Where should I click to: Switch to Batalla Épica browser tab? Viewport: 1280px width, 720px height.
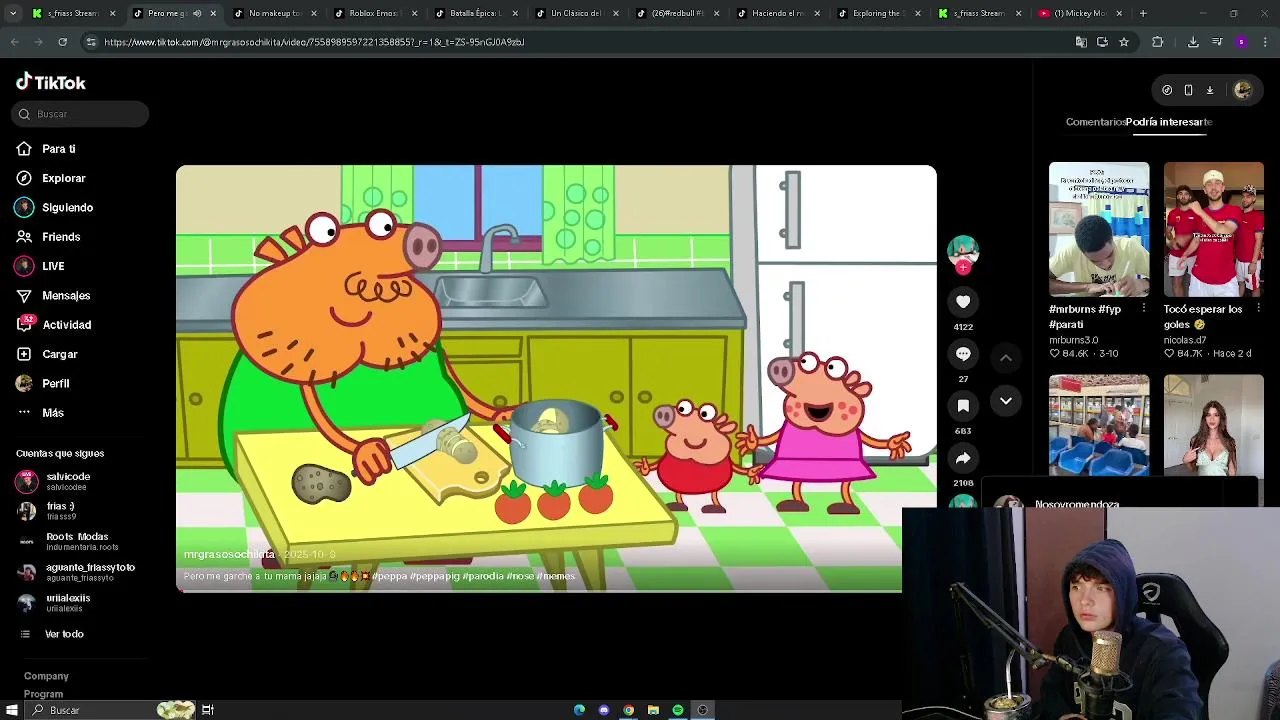[x=475, y=13]
